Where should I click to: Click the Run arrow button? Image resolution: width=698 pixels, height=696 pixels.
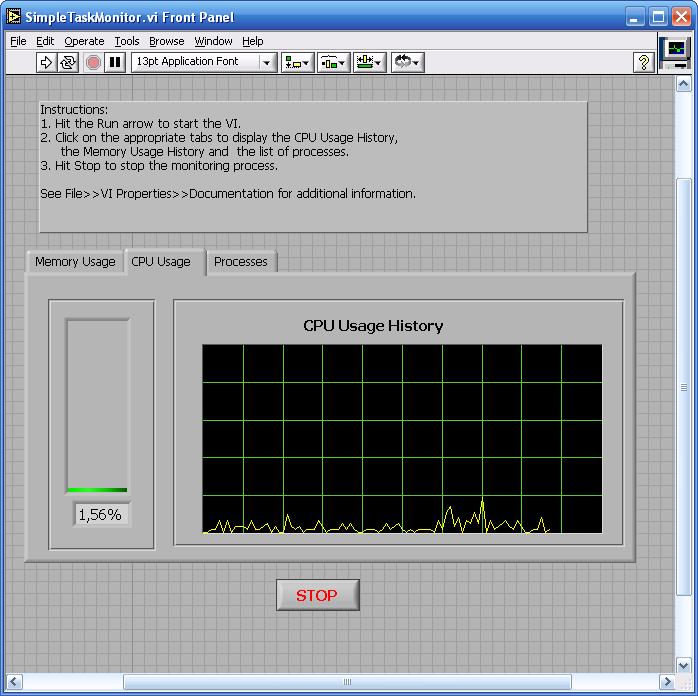click(x=46, y=62)
